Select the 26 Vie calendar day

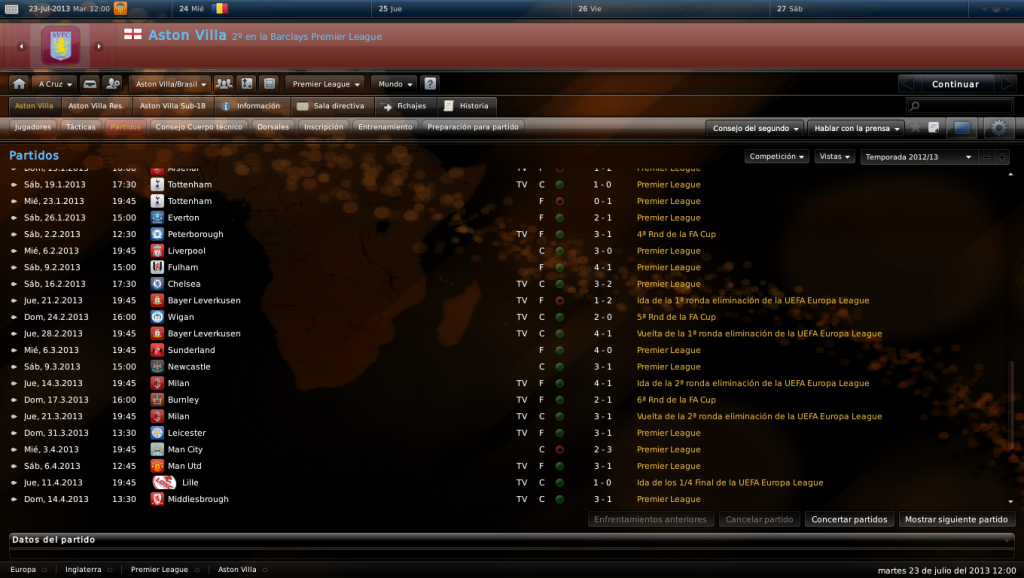670,8
